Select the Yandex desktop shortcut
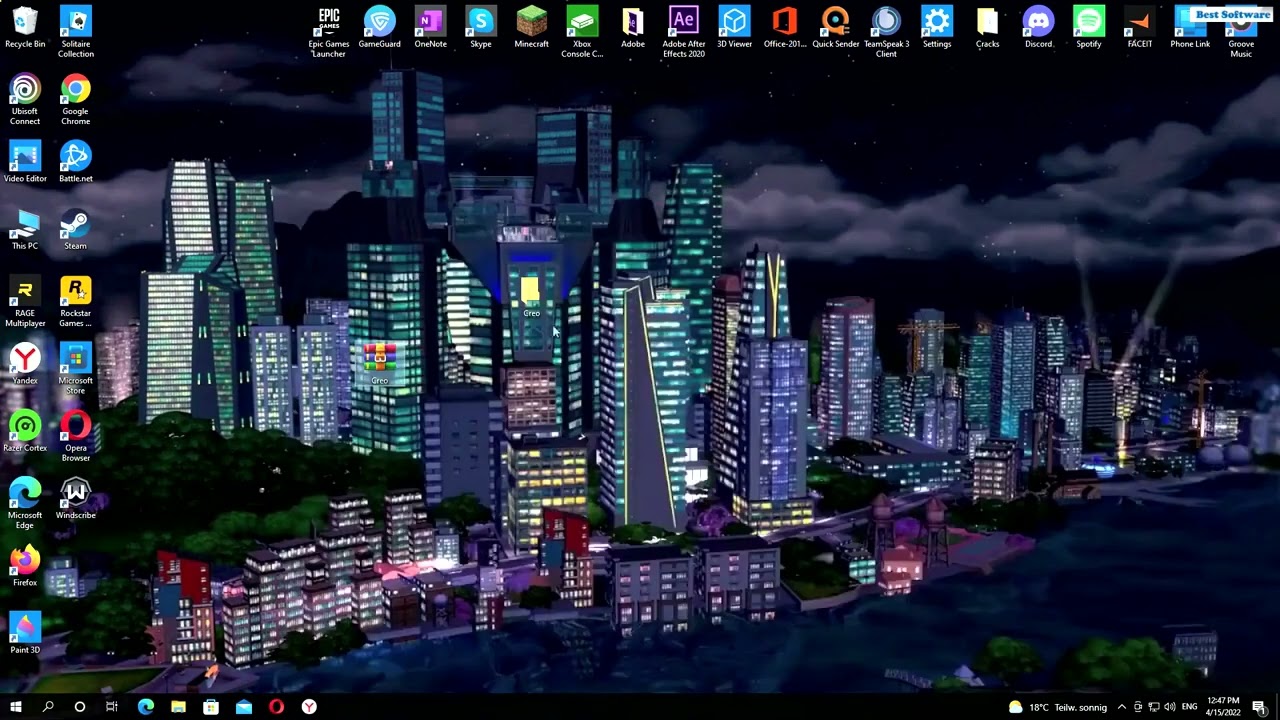Screen dimensions: 1280x720 coord(25,365)
